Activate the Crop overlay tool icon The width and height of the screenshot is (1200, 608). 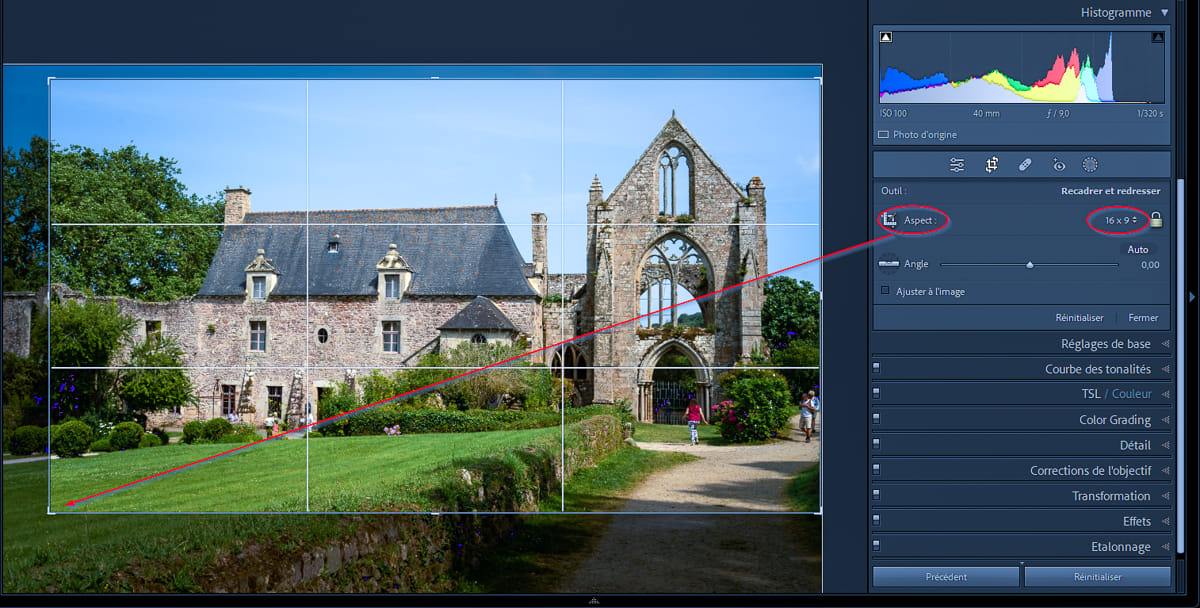(991, 165)
